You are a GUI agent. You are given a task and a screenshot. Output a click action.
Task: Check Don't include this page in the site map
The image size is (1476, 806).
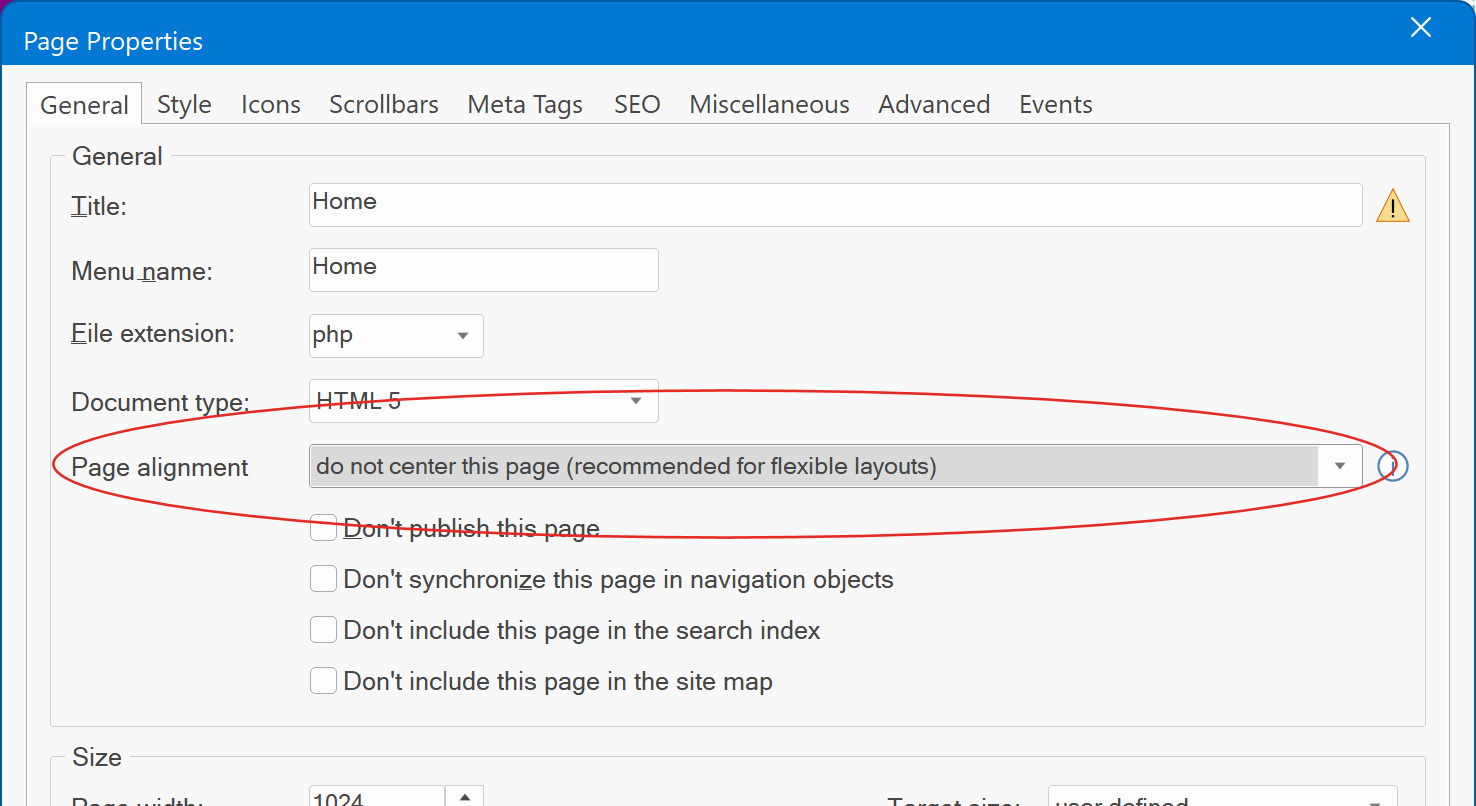(323, 681)
